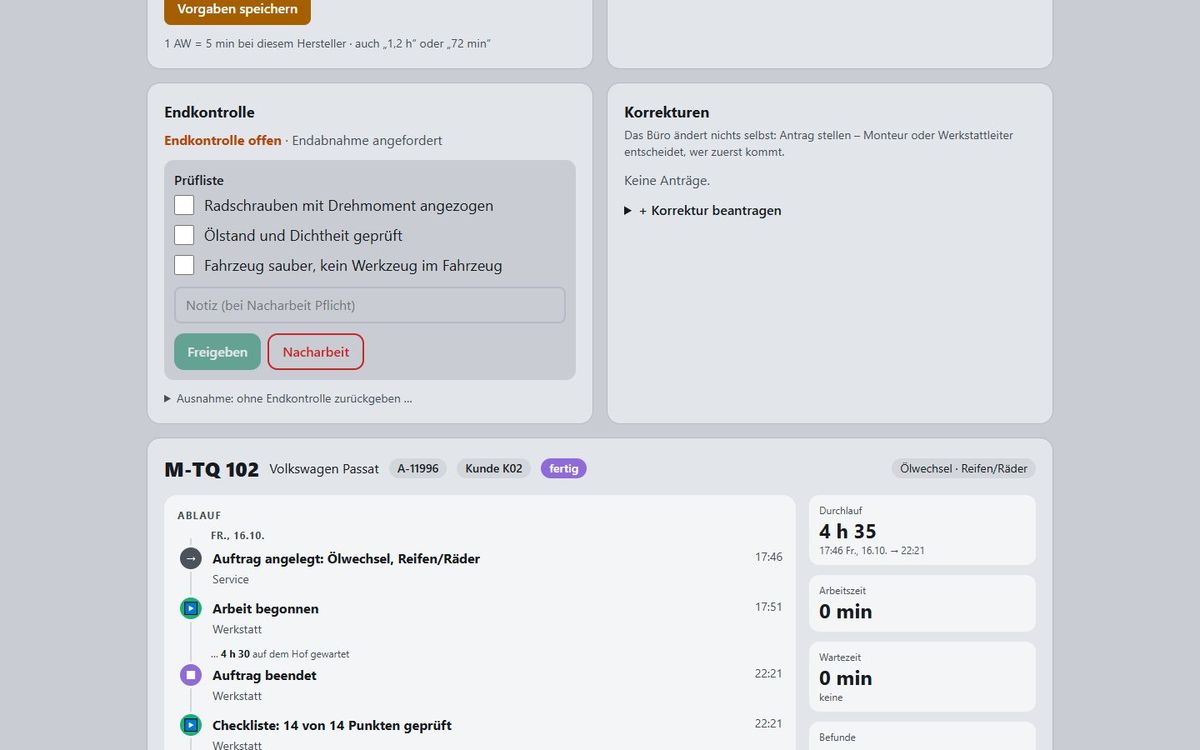This screenshot has height=750, width=1200.
Task: Check Radschrauben mit Drehmoment angezogen
Action: pos(184,205)
